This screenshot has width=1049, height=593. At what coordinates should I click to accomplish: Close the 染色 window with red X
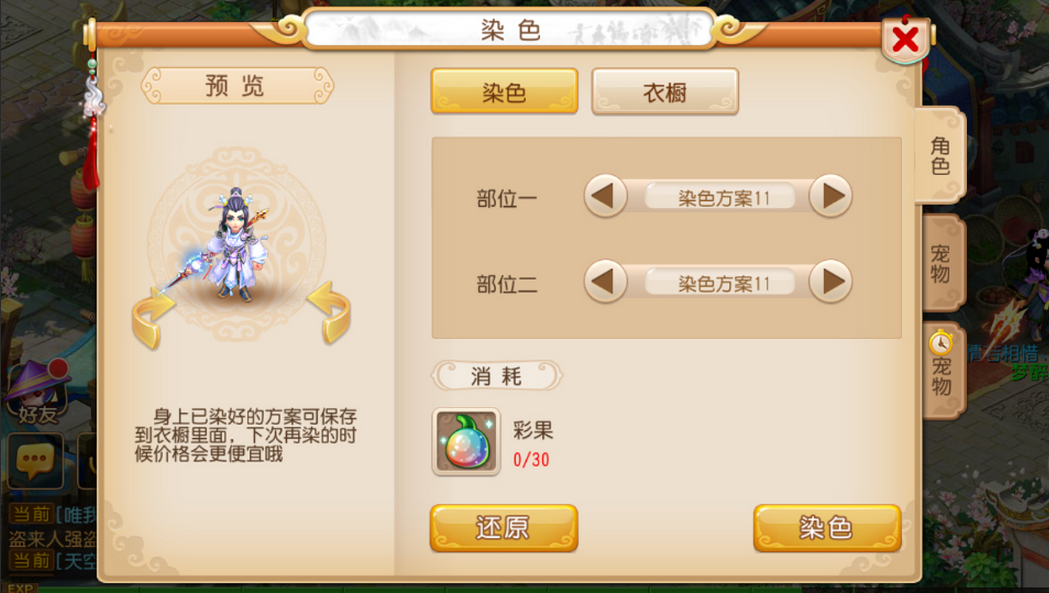coord(905,40)
